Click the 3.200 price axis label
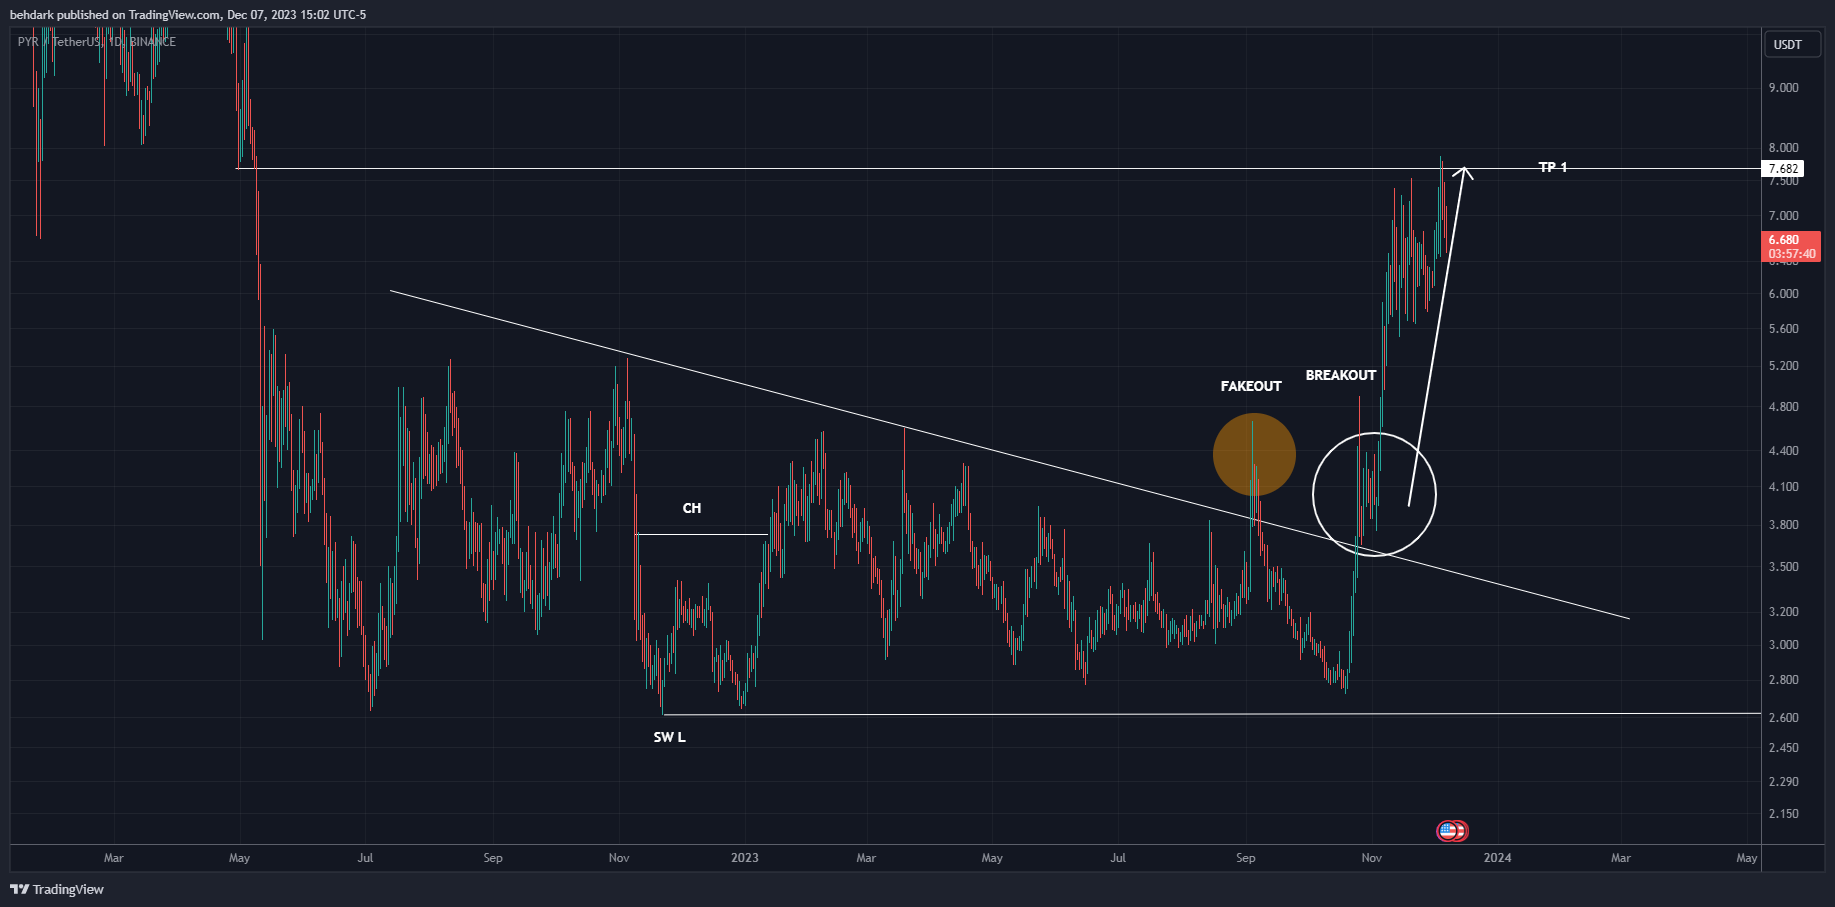 1784,612
